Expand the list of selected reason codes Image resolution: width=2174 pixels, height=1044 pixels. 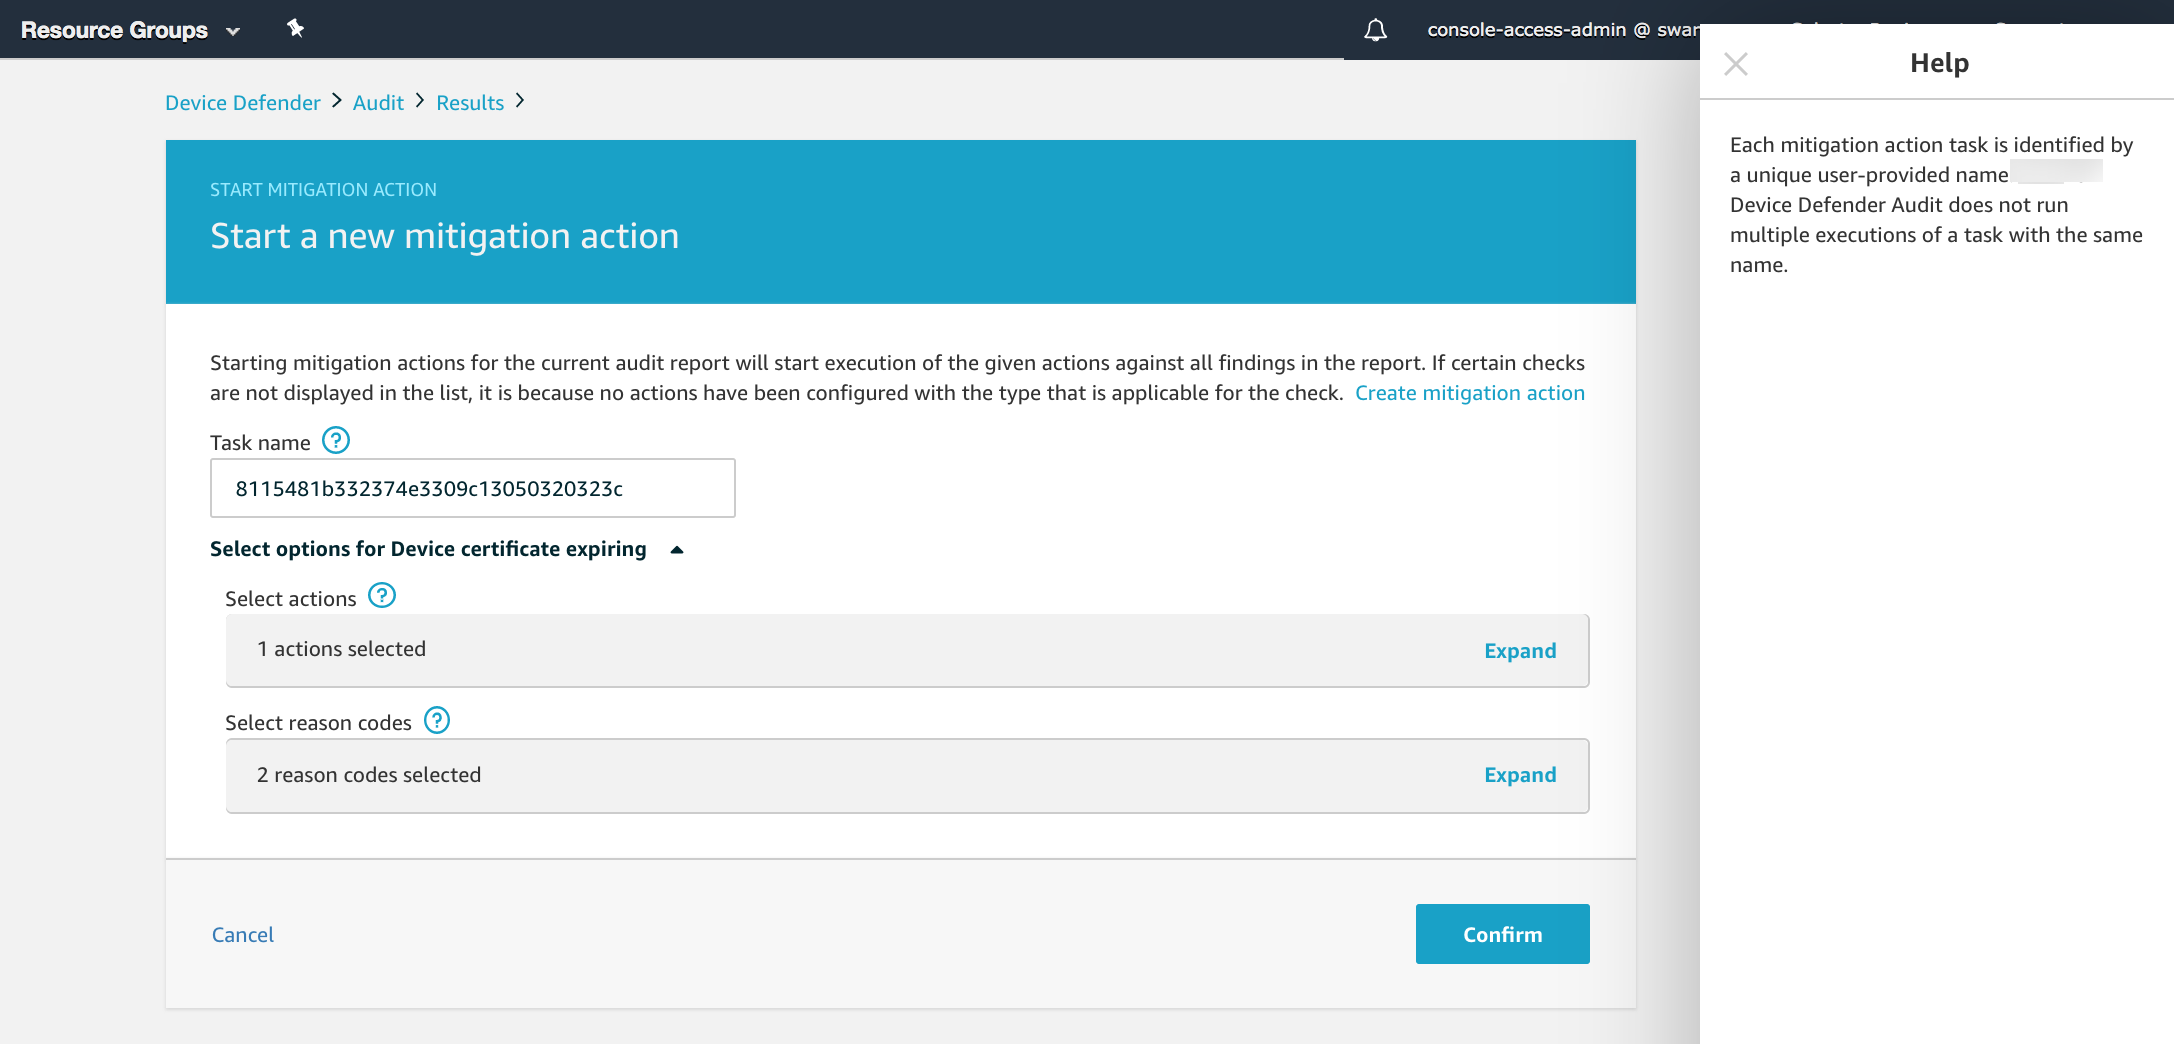coord(1520,774)
